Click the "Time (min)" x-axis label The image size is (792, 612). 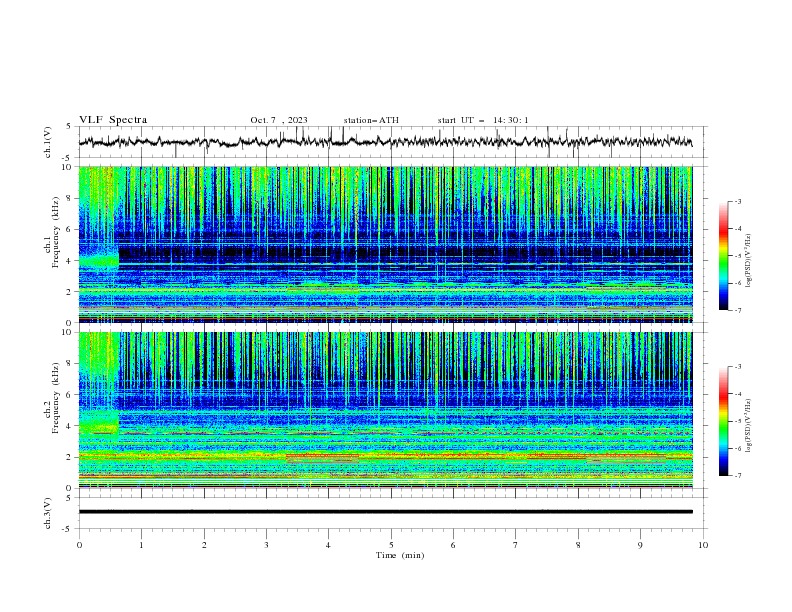click(x=400, y=555)
